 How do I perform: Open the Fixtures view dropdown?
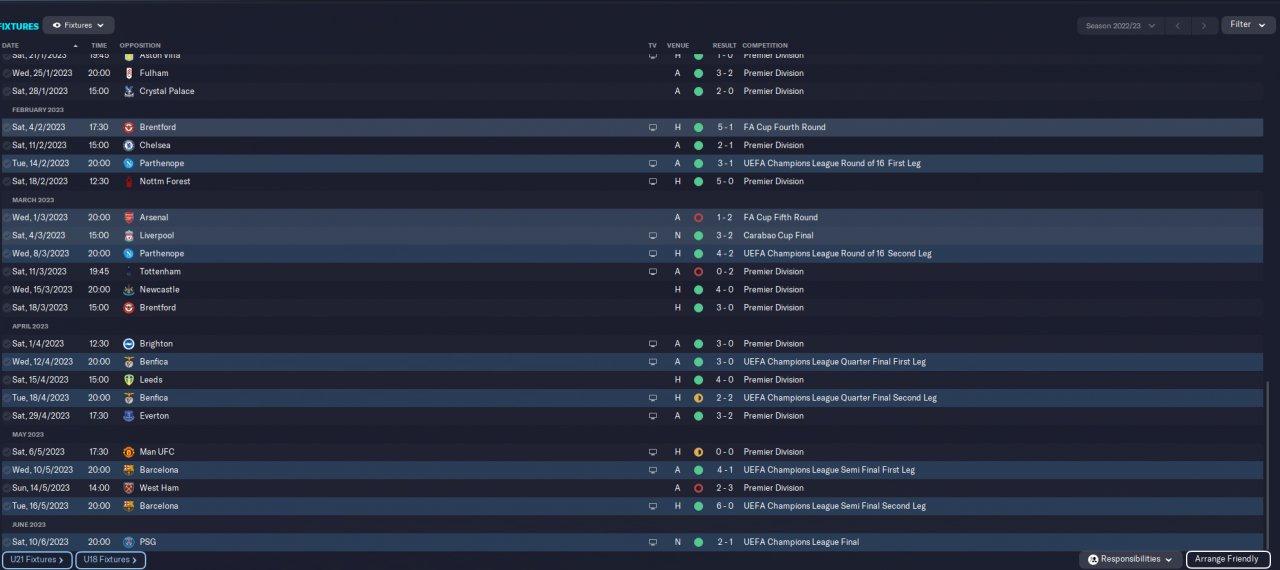click(x=79, y=25)
